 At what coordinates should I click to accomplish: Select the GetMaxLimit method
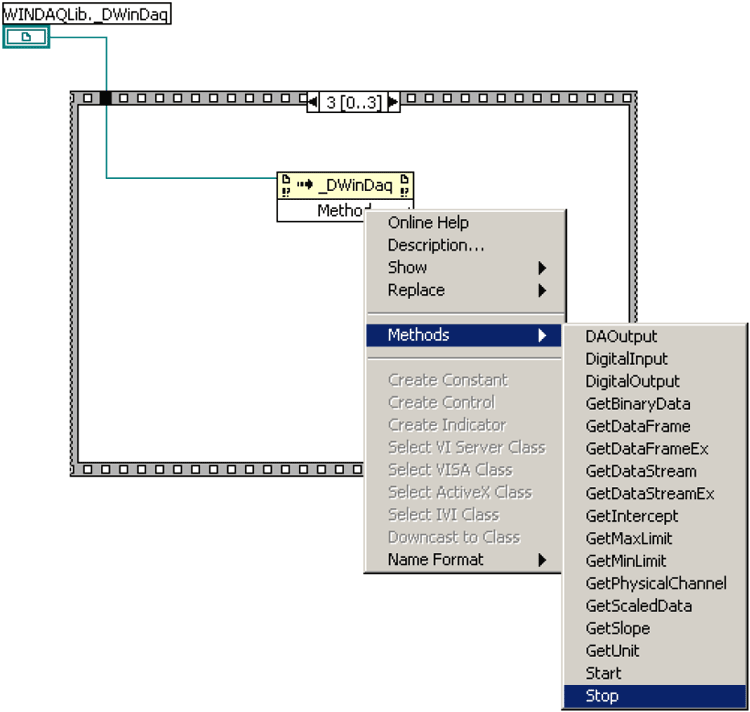point(655,538)
